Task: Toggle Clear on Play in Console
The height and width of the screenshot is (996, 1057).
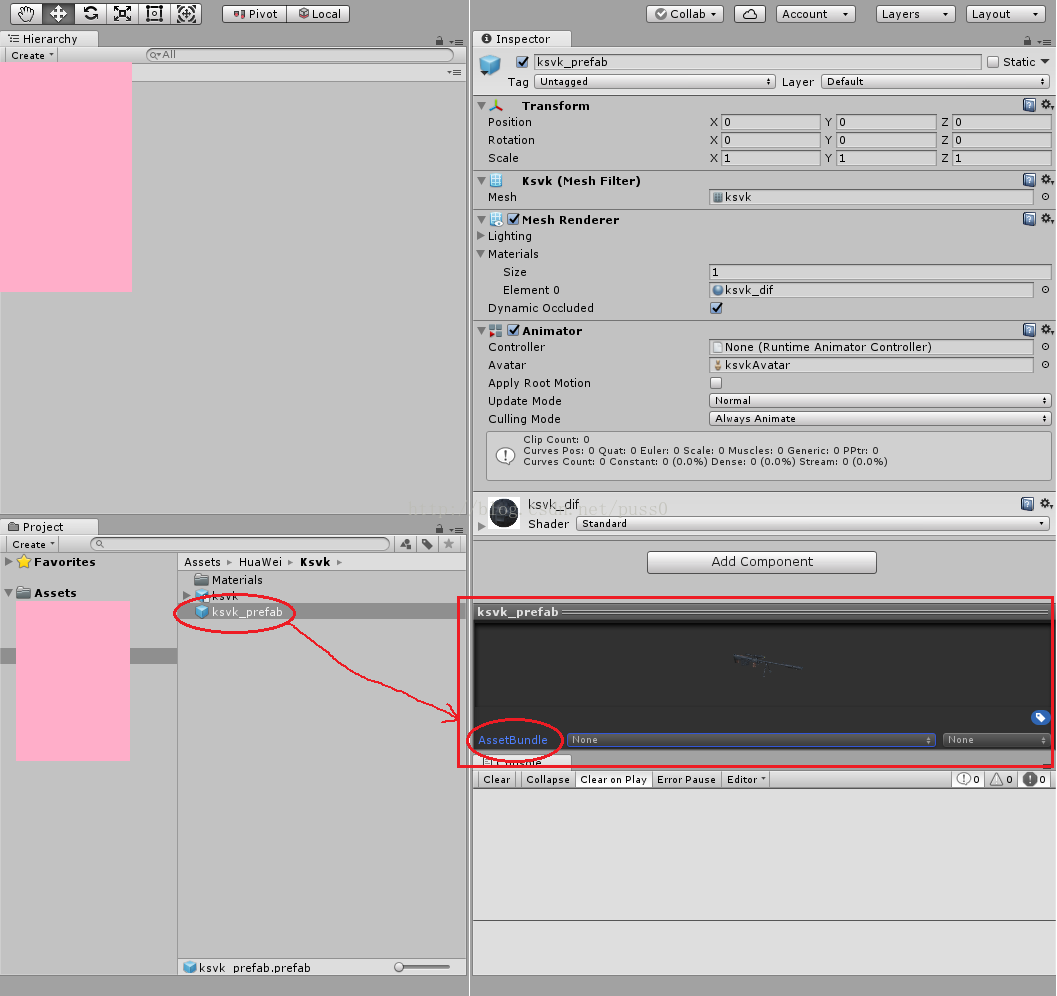Action: pos(613,780)
